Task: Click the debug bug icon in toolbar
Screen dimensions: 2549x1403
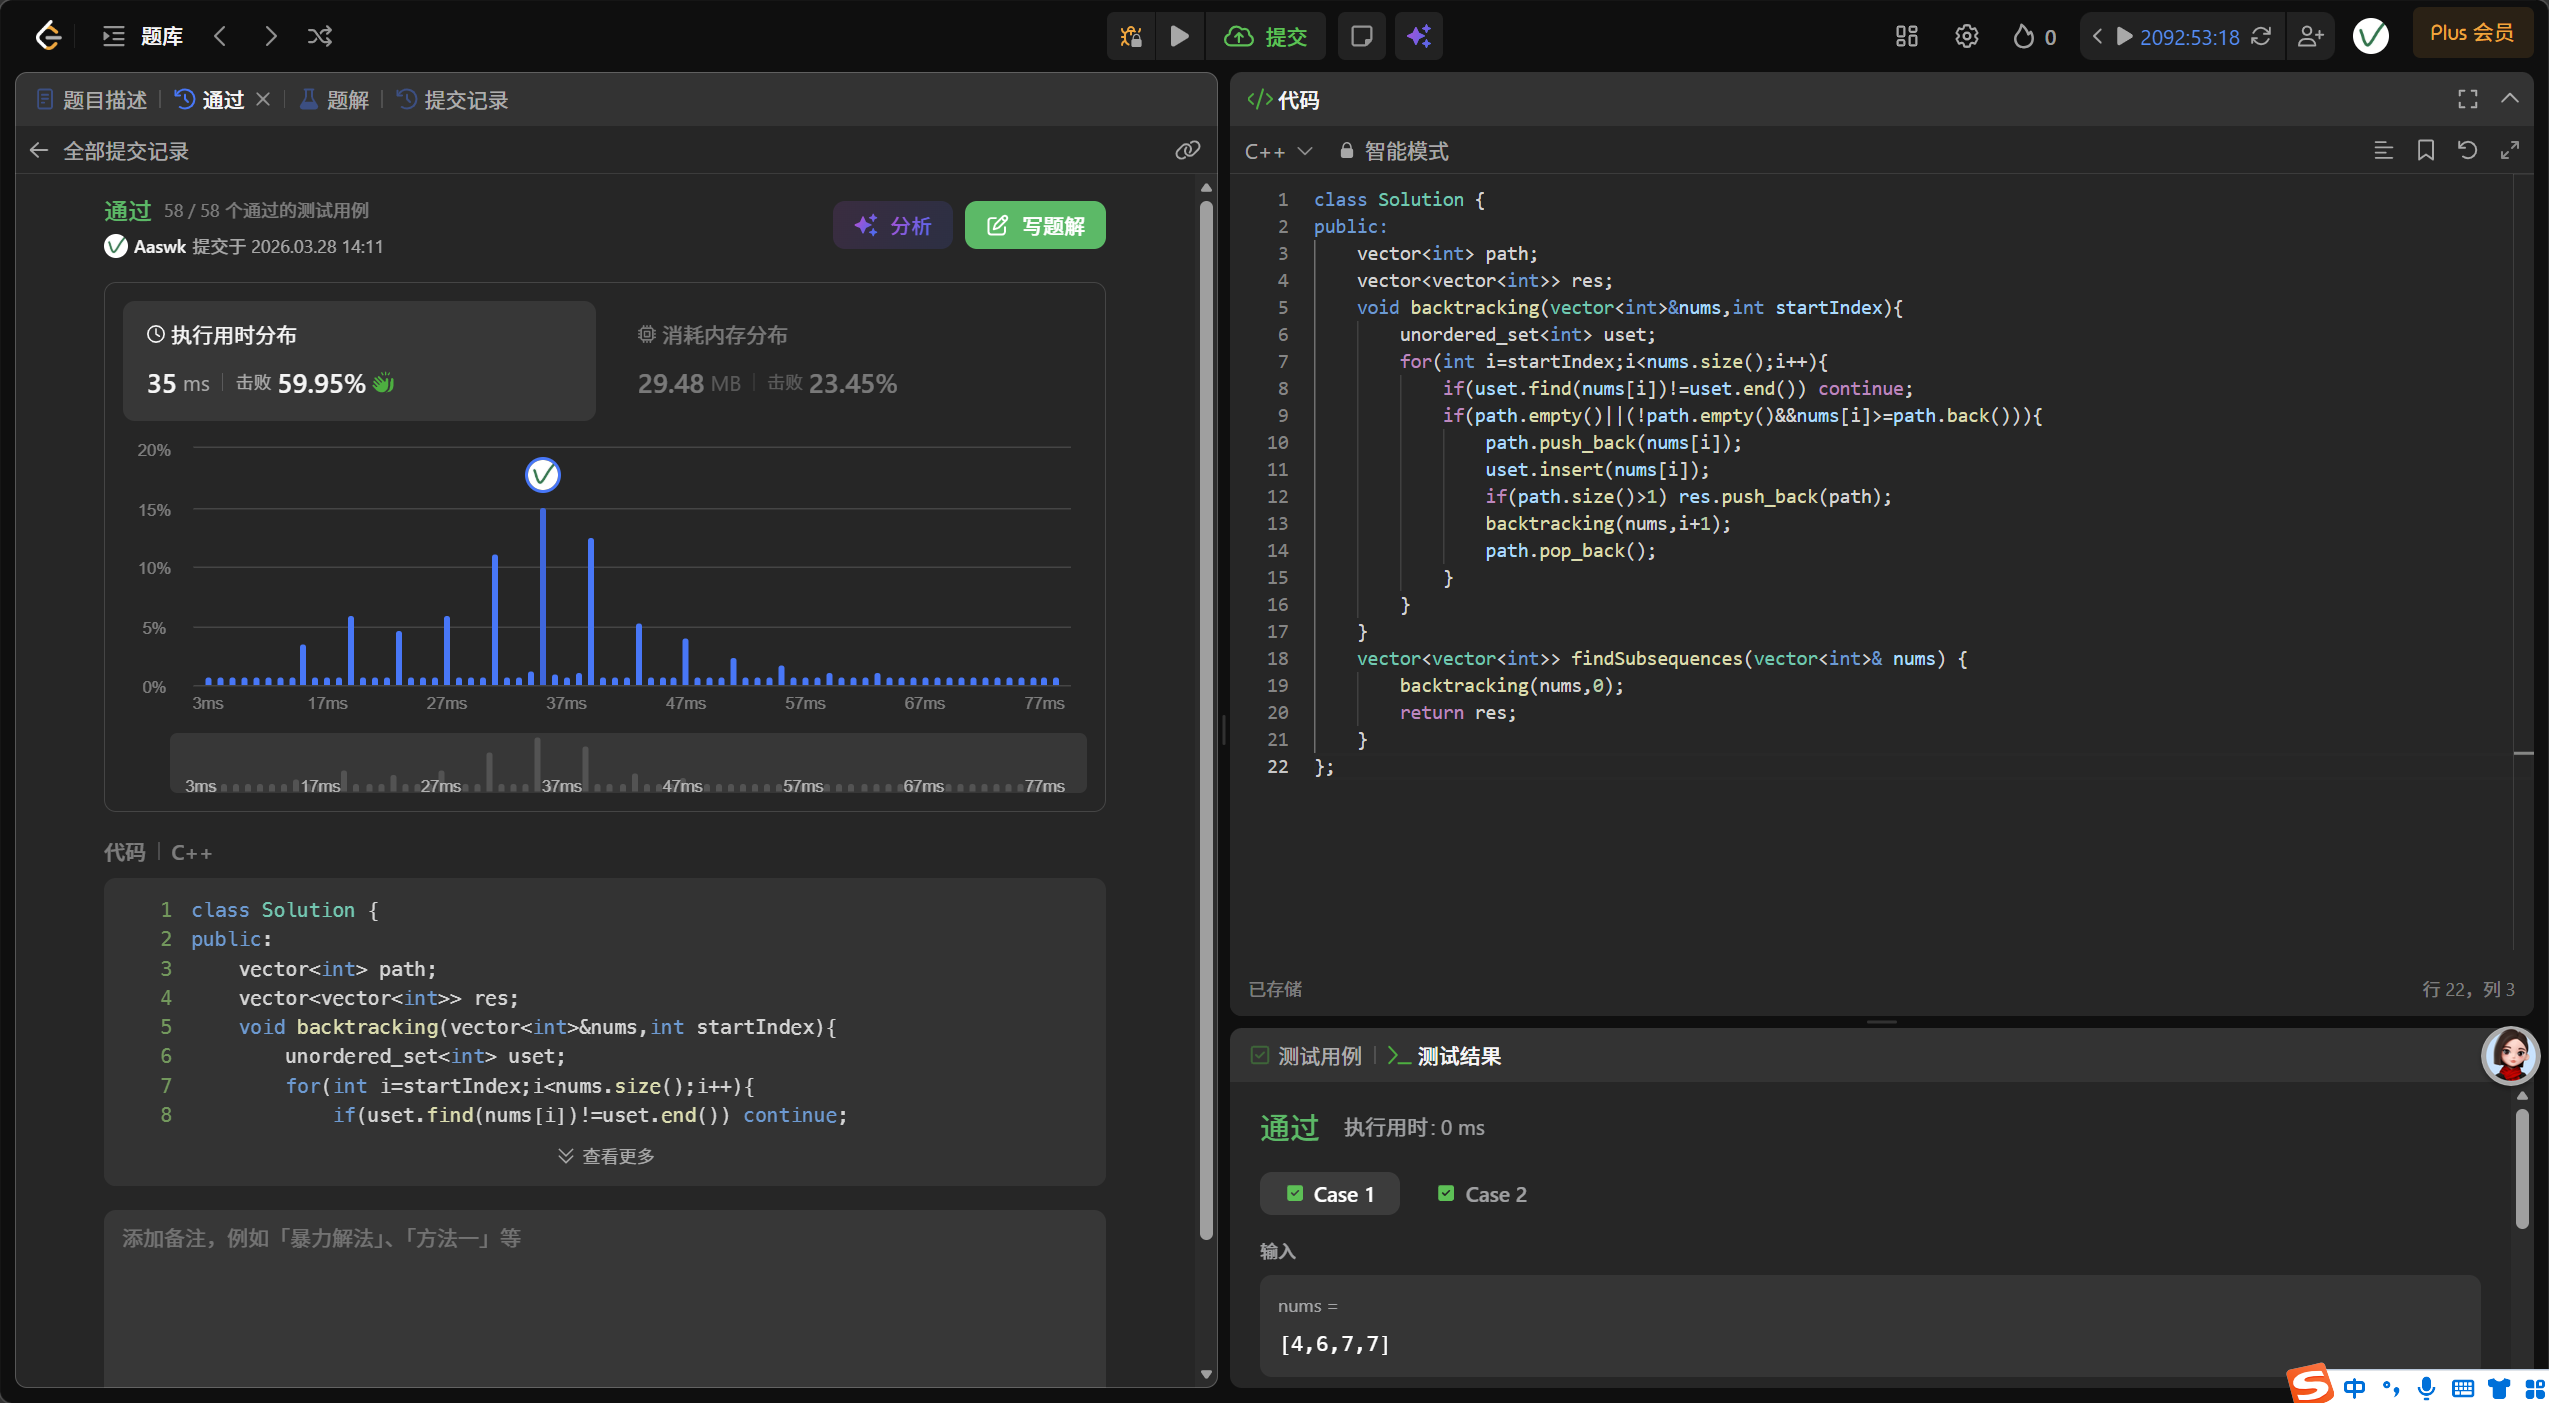Action: tap(1131, 37)
